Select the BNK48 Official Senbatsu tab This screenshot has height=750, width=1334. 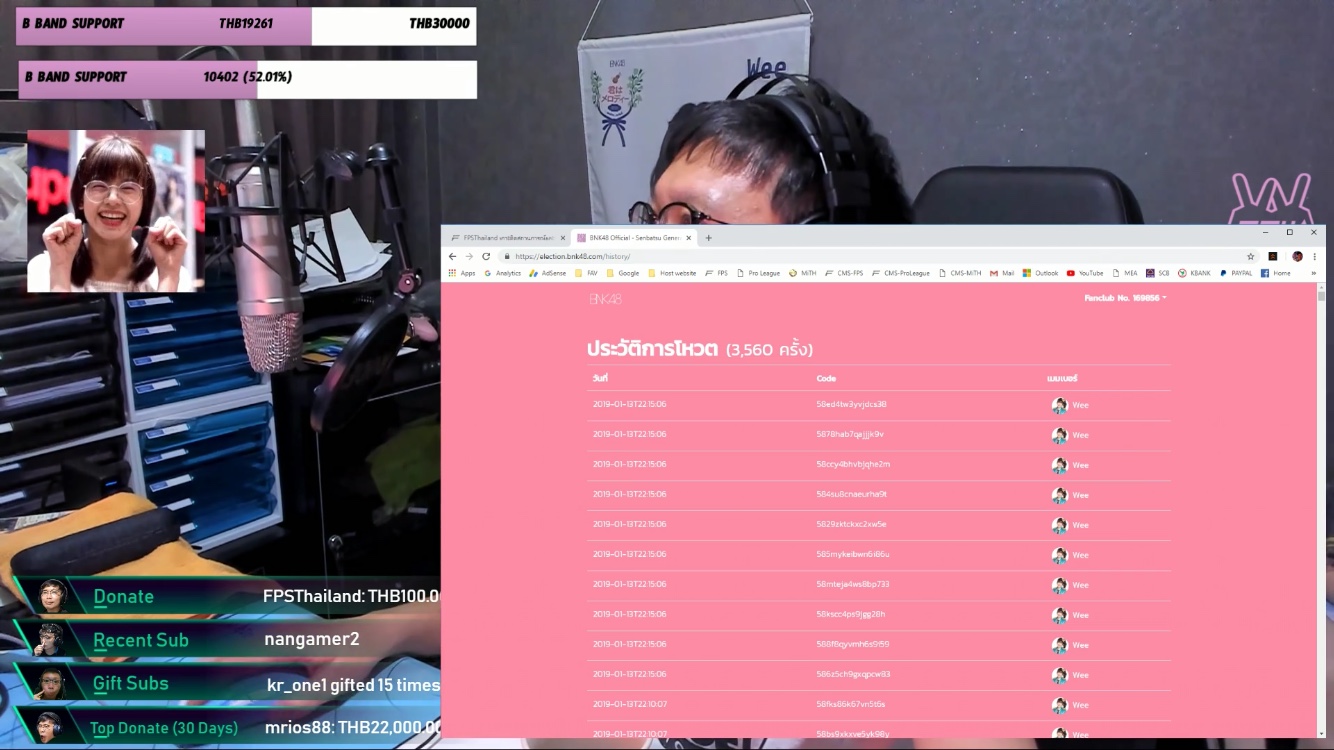point(634,238)
